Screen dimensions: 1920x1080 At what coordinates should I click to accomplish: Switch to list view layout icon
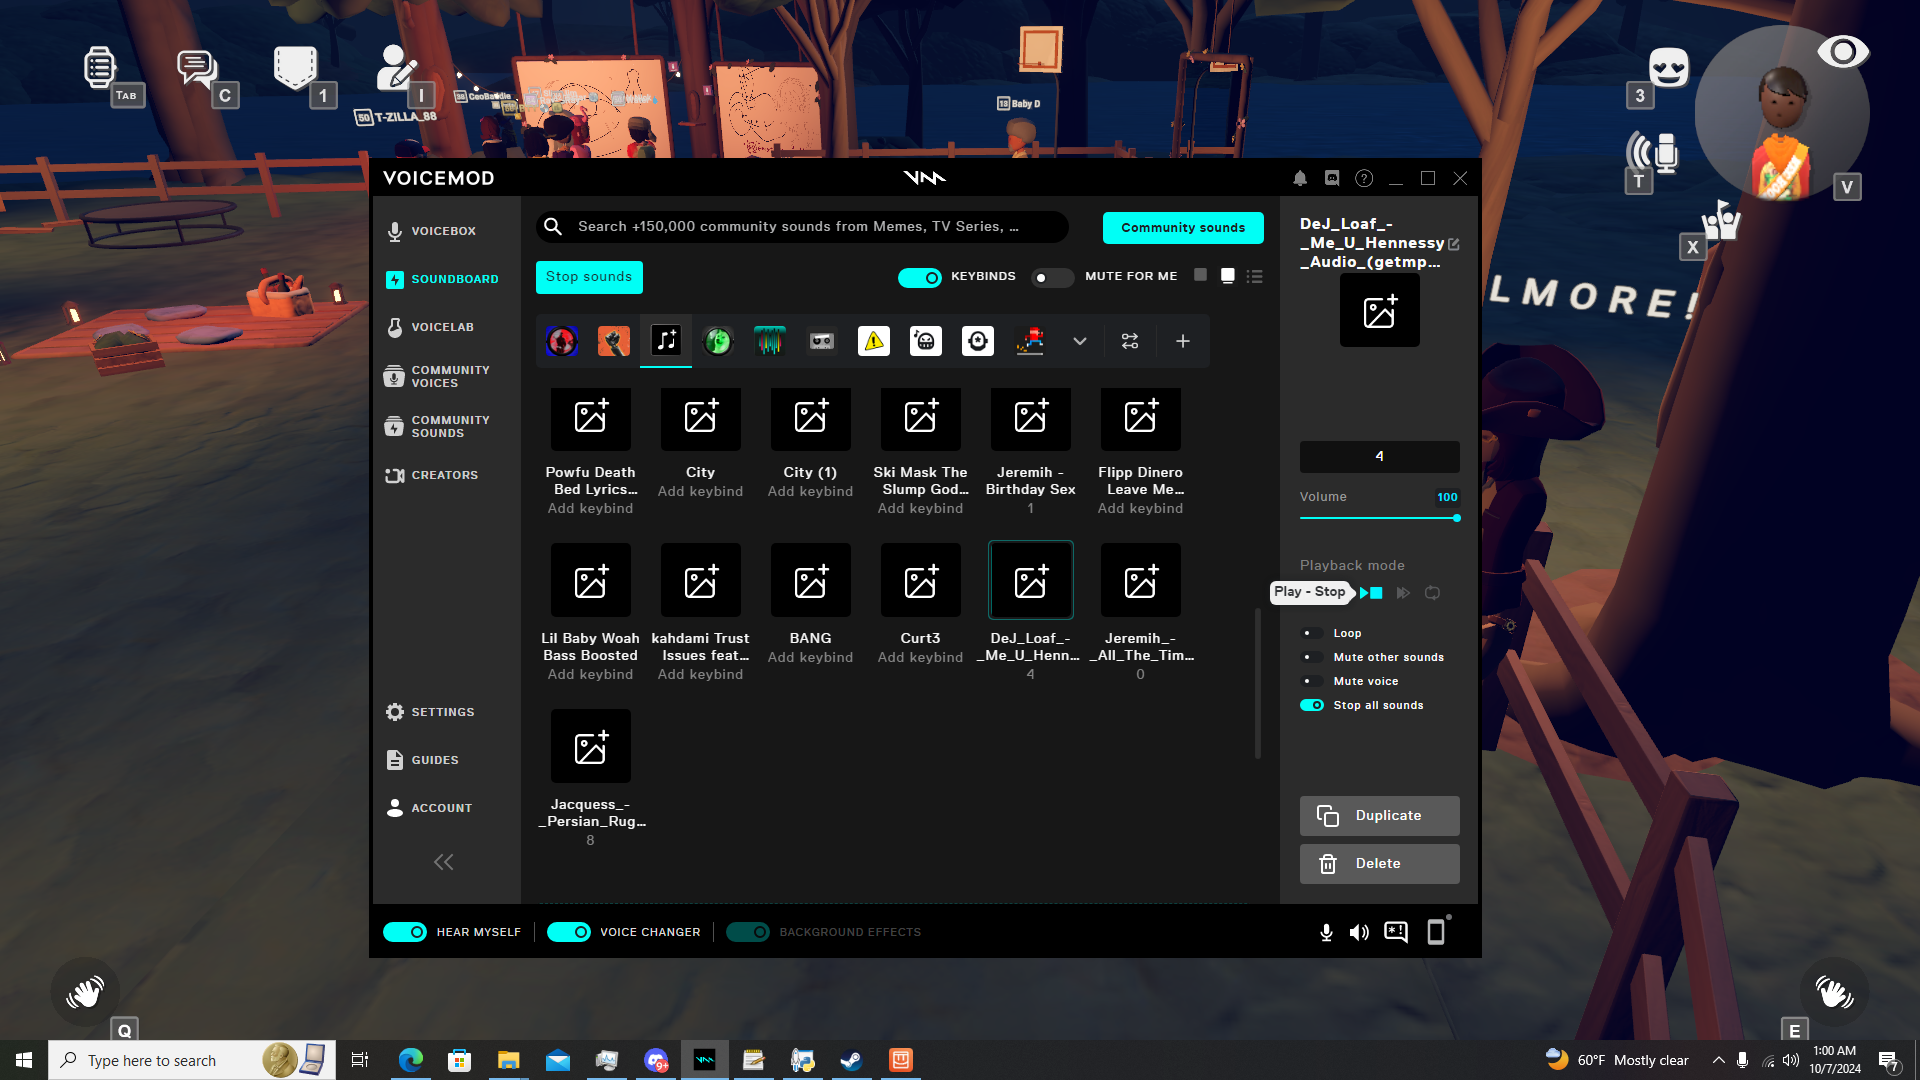click(1255, 276)
